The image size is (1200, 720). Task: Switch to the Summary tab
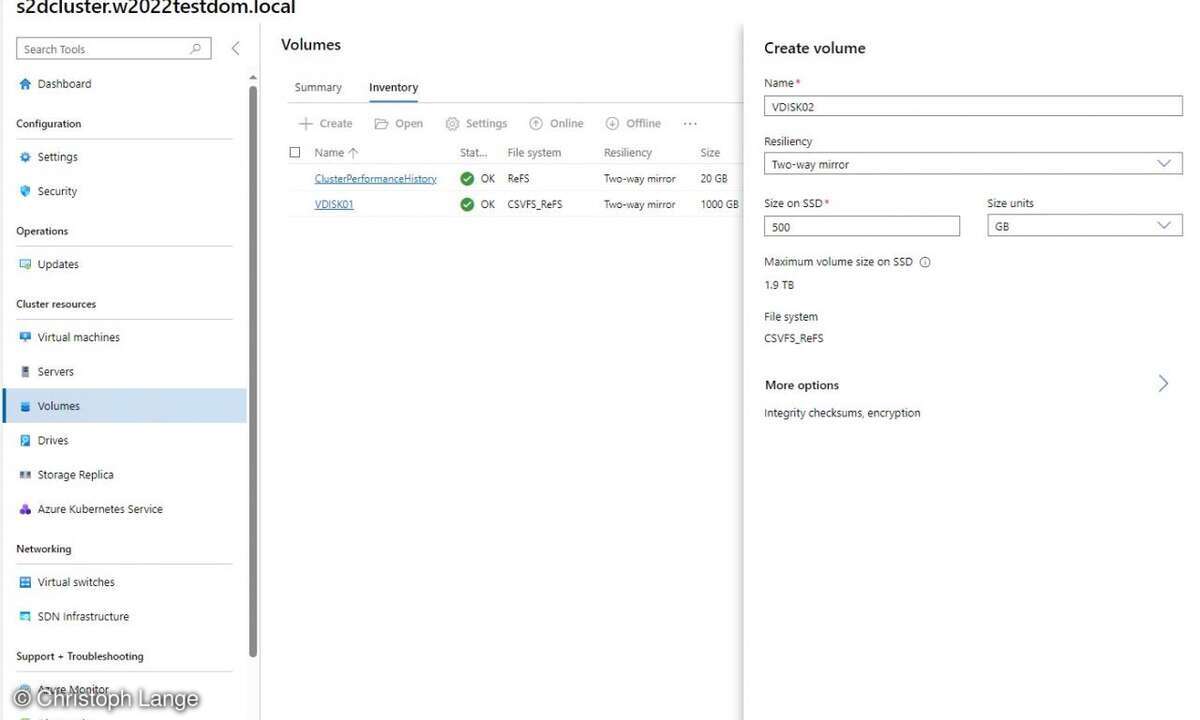(x=318, y=88)
